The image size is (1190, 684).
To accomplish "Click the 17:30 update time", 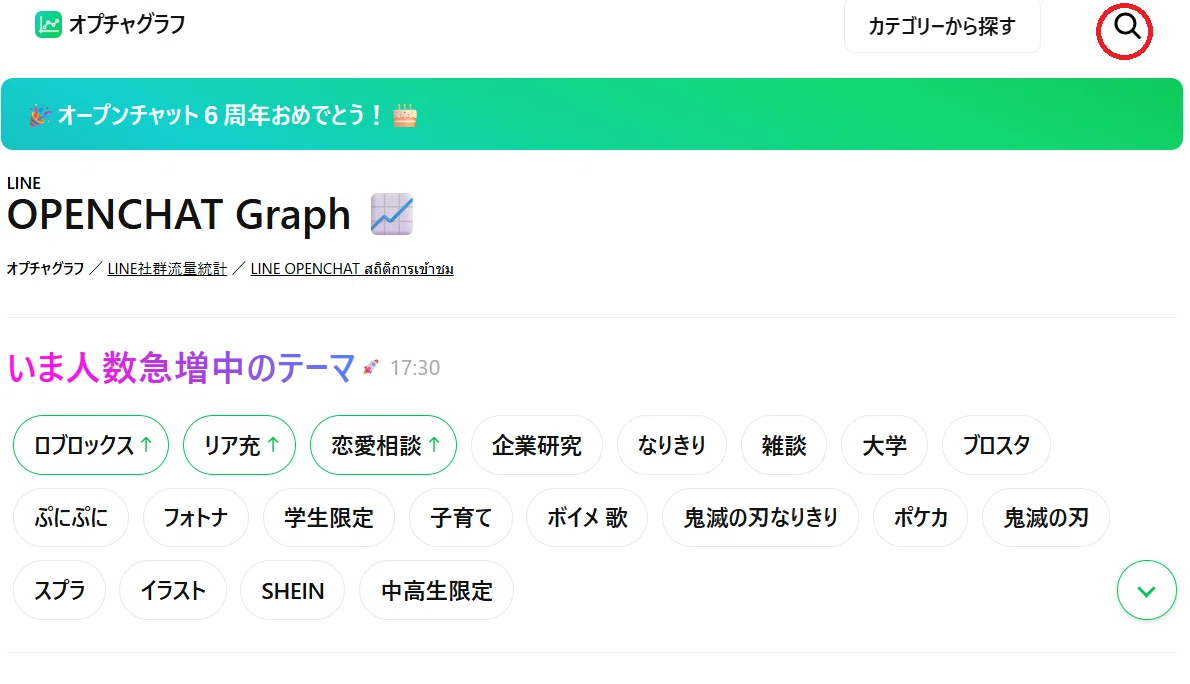I will [415, 368].
